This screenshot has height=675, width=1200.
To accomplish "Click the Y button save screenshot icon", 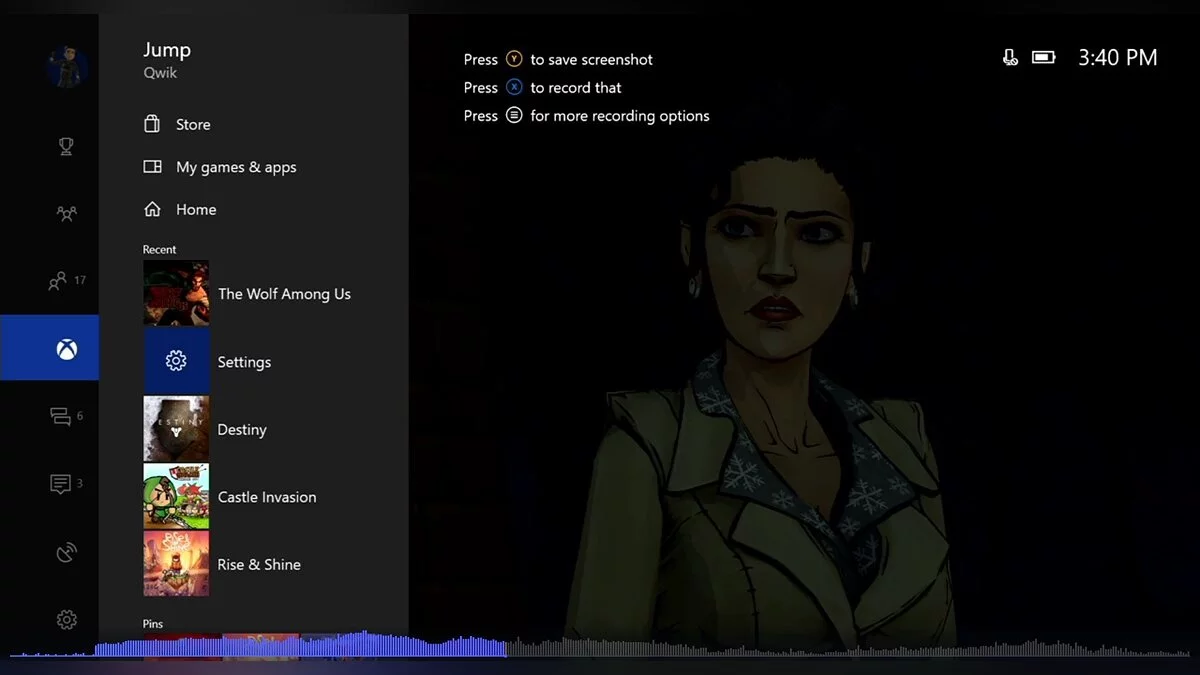I will click(x=514, y=59).
